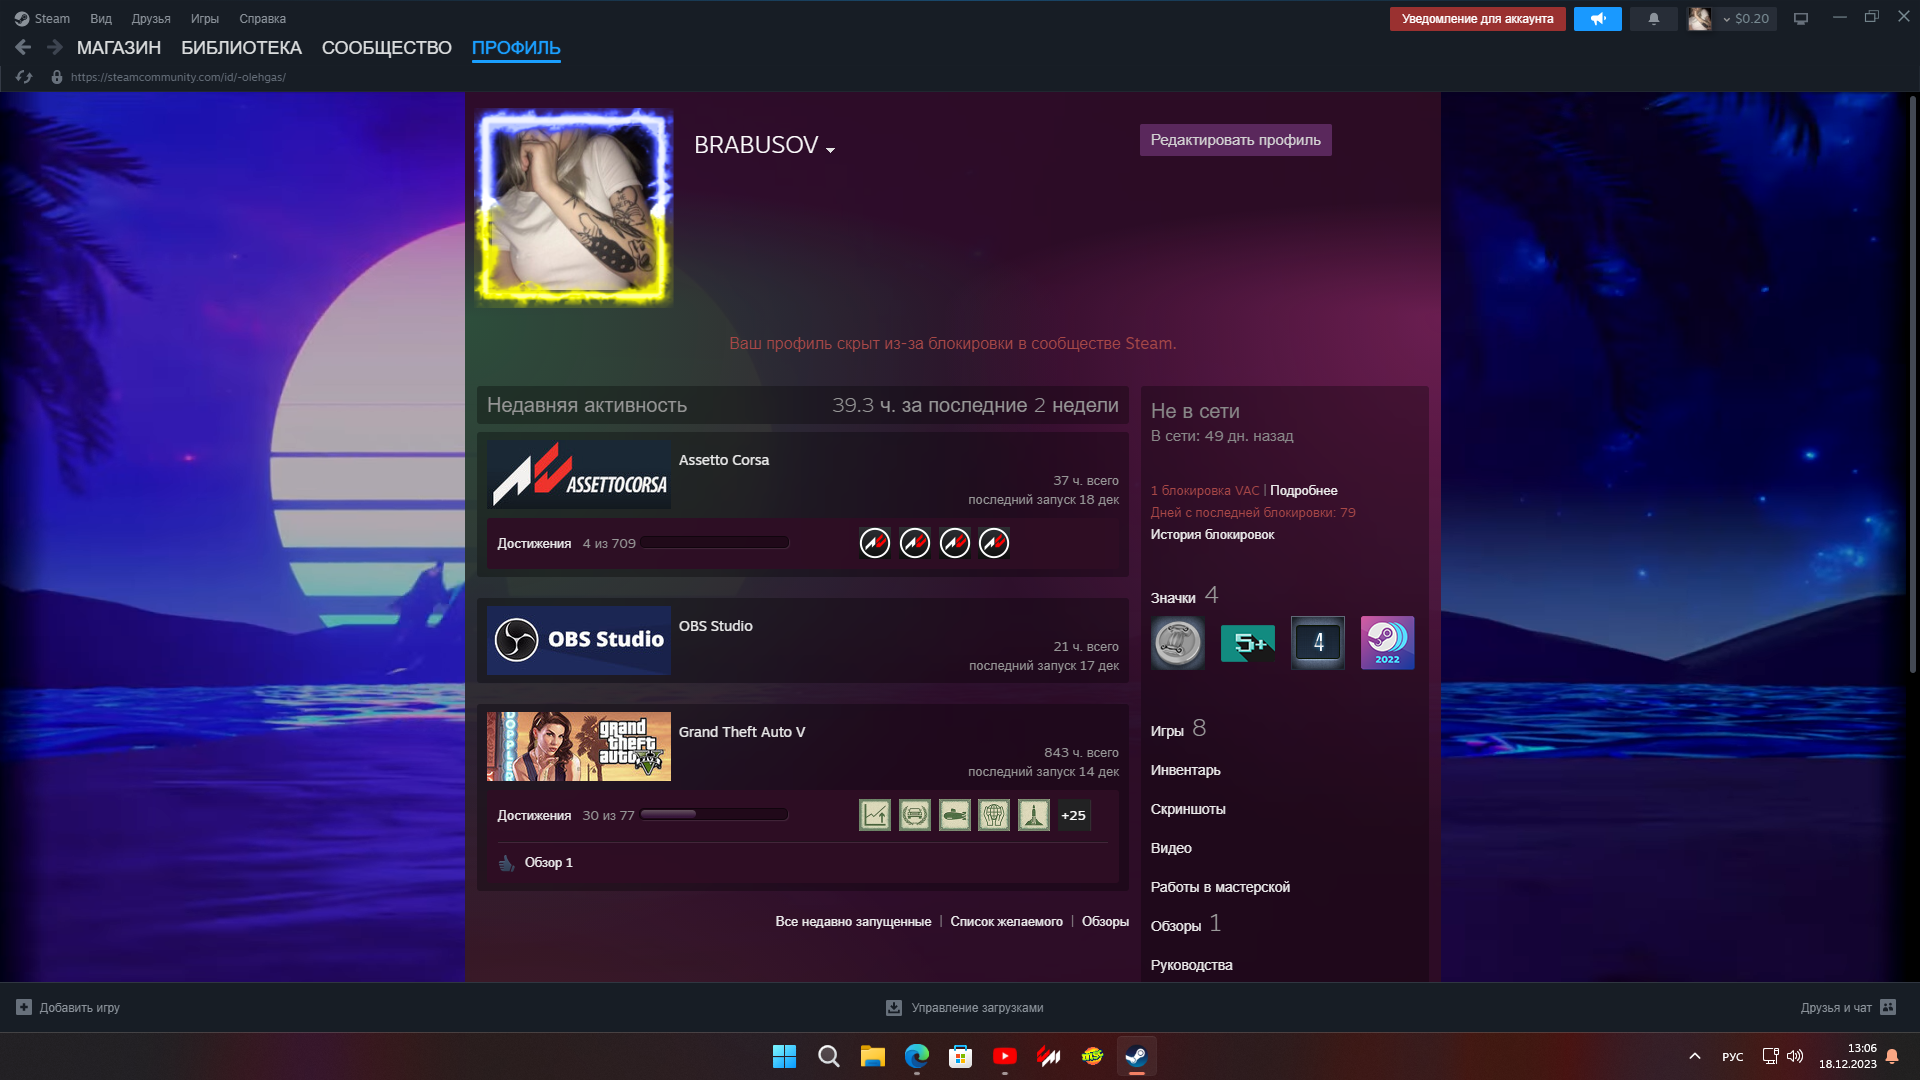Open История блокировок link
The height and width of the screenshot is (1080, 1920).
[x=1212, y=534]
